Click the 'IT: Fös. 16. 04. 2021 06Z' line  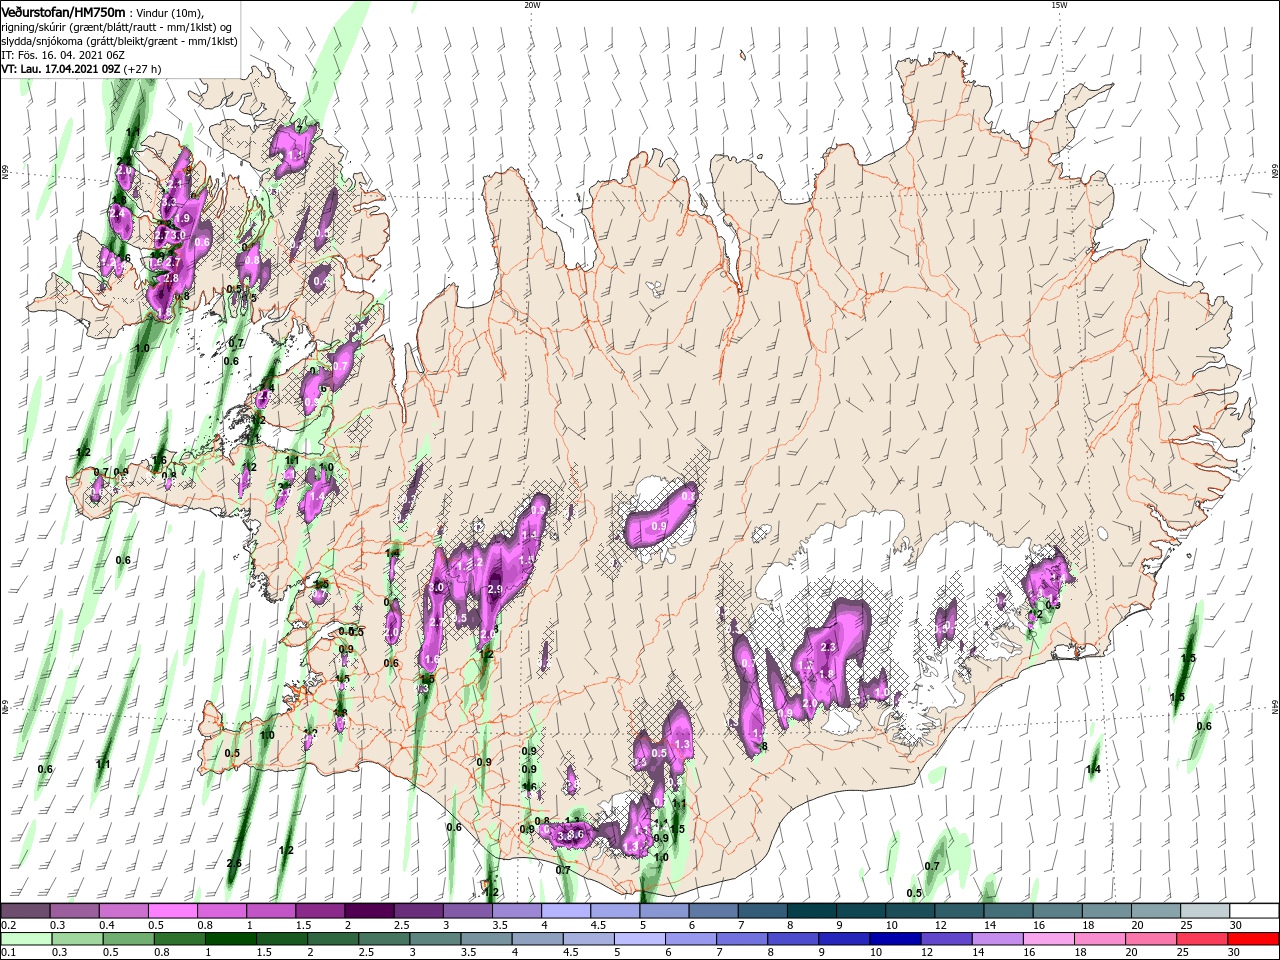click(x=61, y=55)
